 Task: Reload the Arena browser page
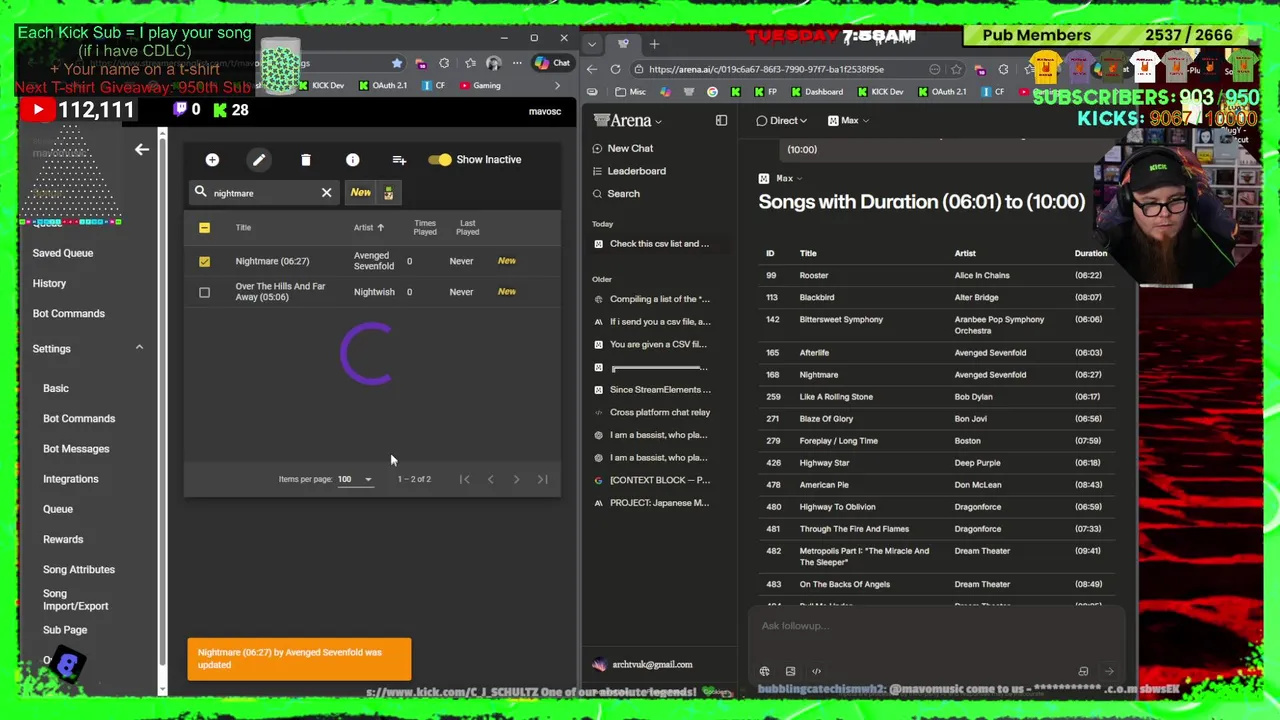pyautogui.click(x=615, y=69)
